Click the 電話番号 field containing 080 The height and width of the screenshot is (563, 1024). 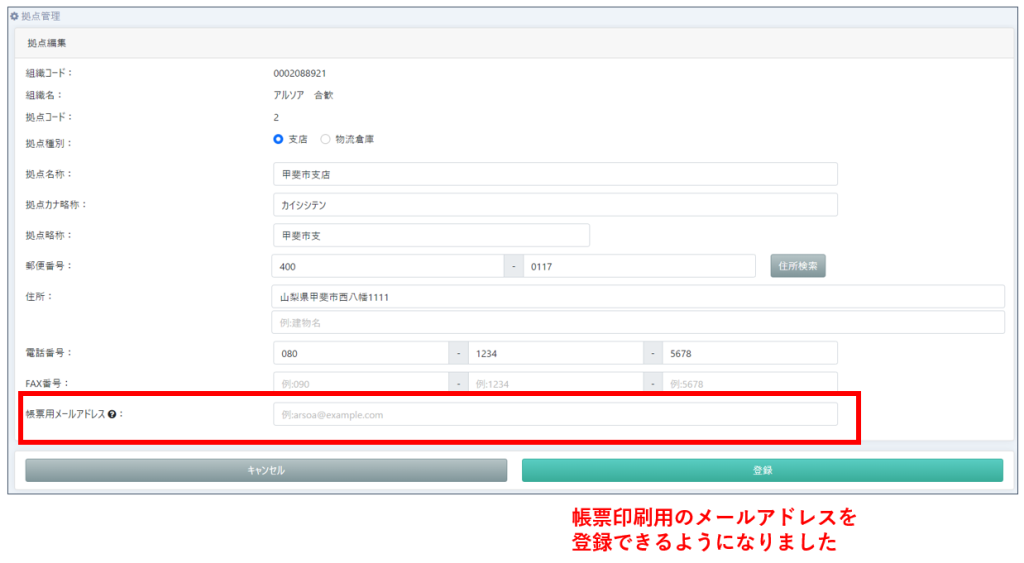pos(360,353)
